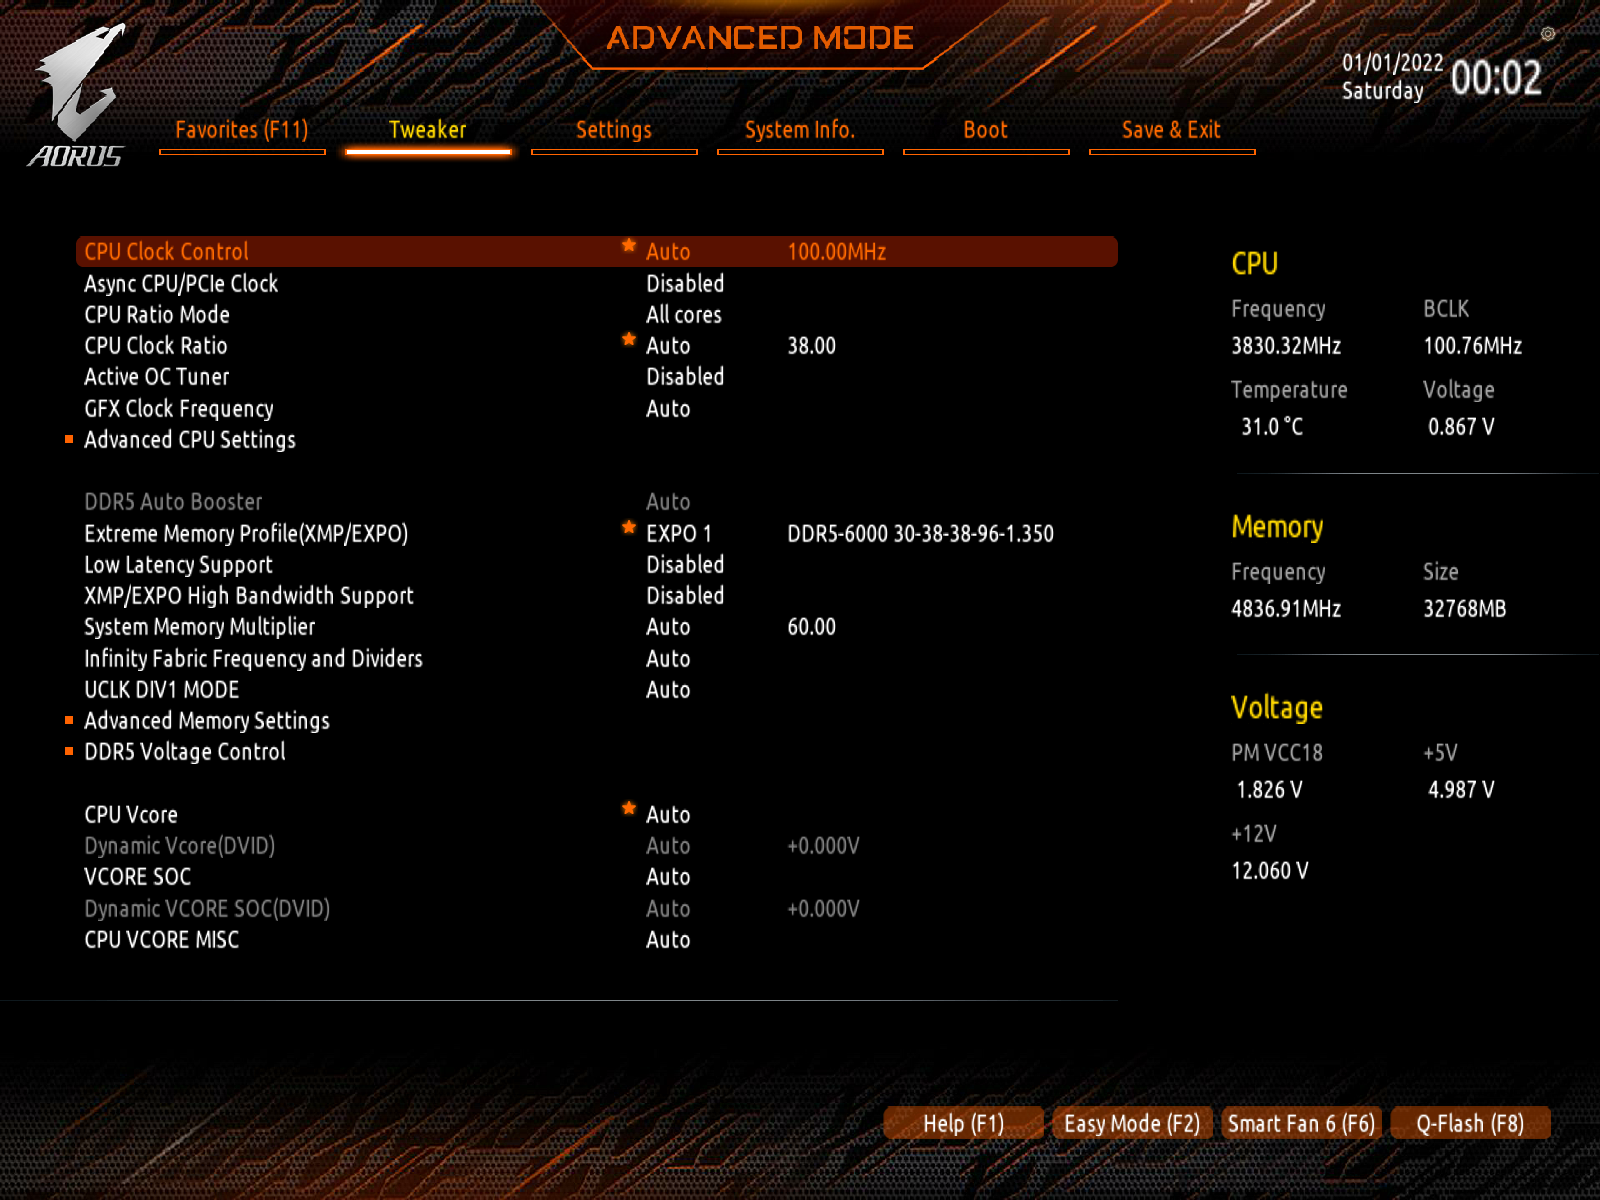Click the 3830.32MHz CPU frequency reading
The height and width of the screenshot is (1200, 1600).
click(x=1287, y=346)
